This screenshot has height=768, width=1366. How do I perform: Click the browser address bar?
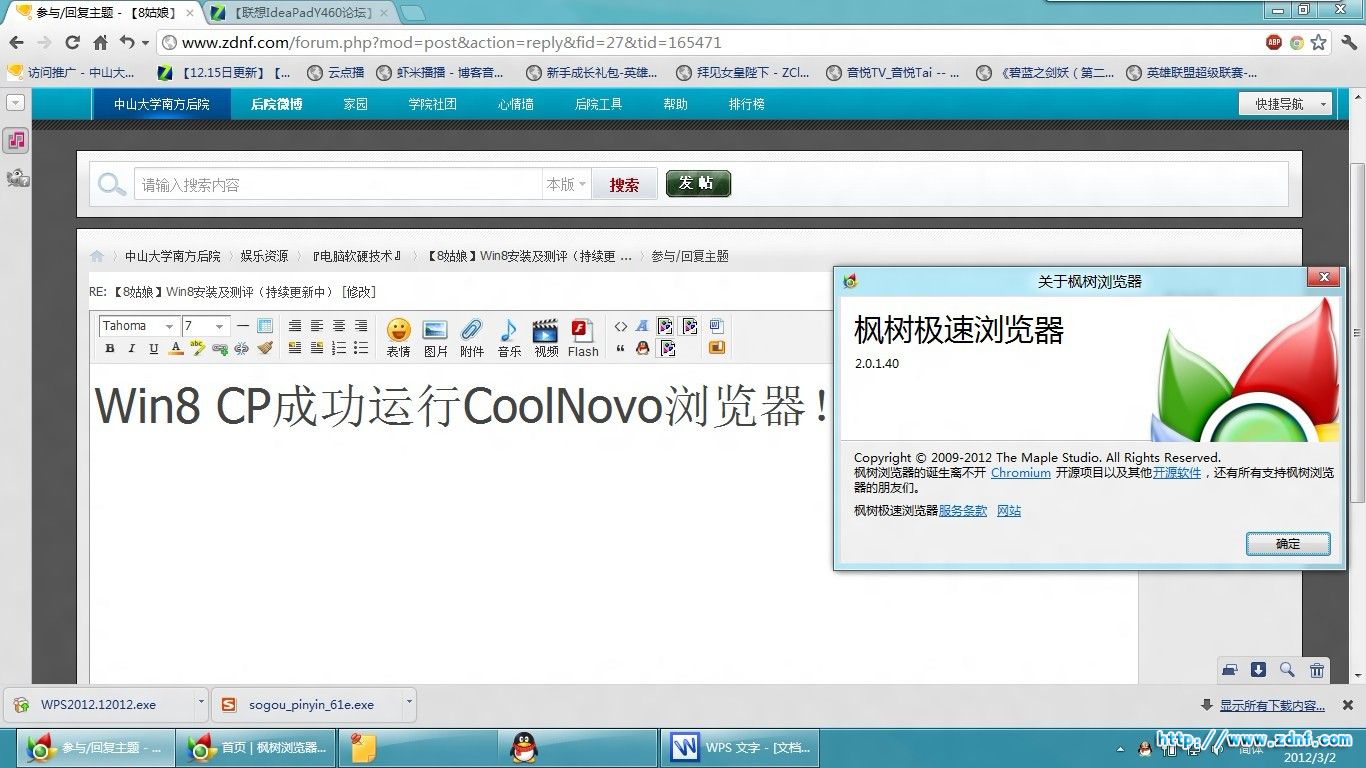708,43
